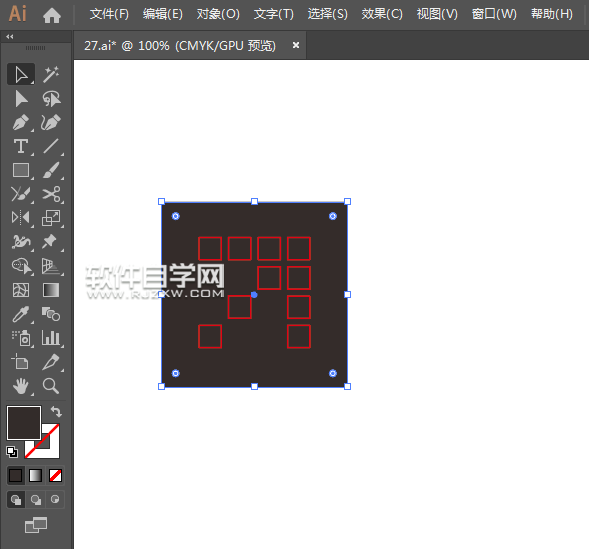Click top-left corner radius widget of rectangle
This screenshot has height=549, width=589.
tap(175, 216)
